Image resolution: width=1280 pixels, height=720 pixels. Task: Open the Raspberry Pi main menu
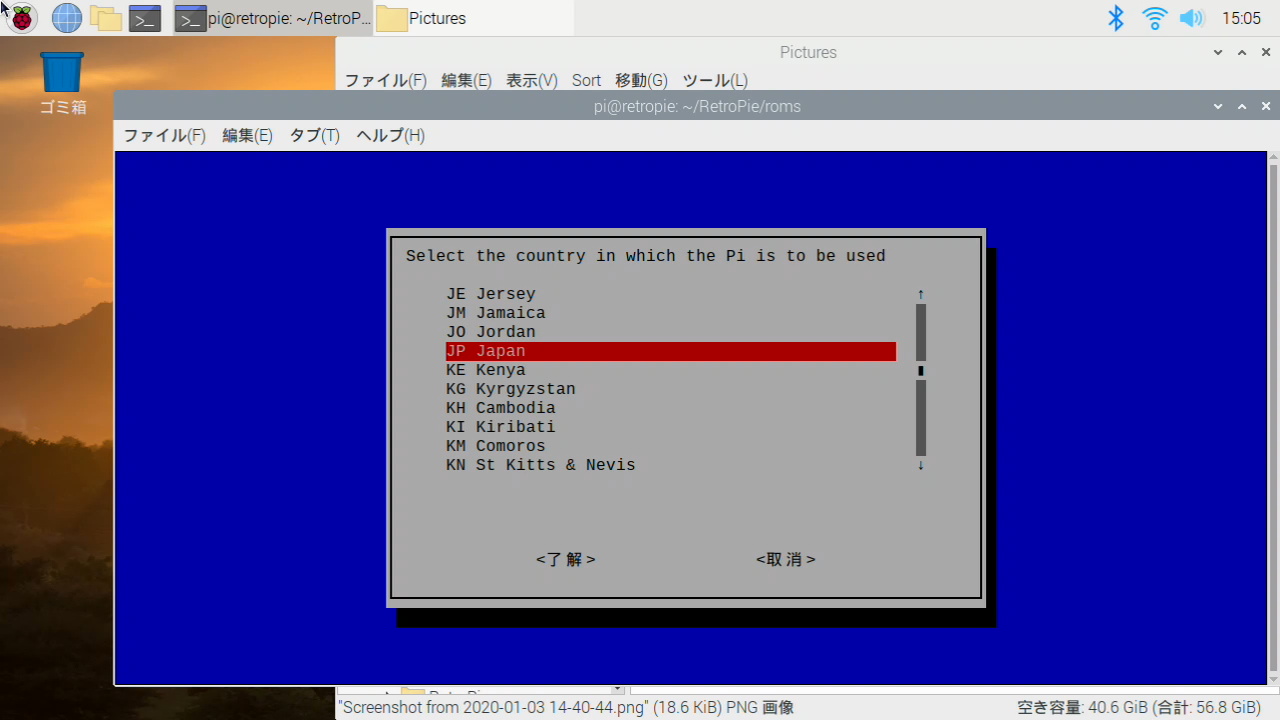[21, 17]
